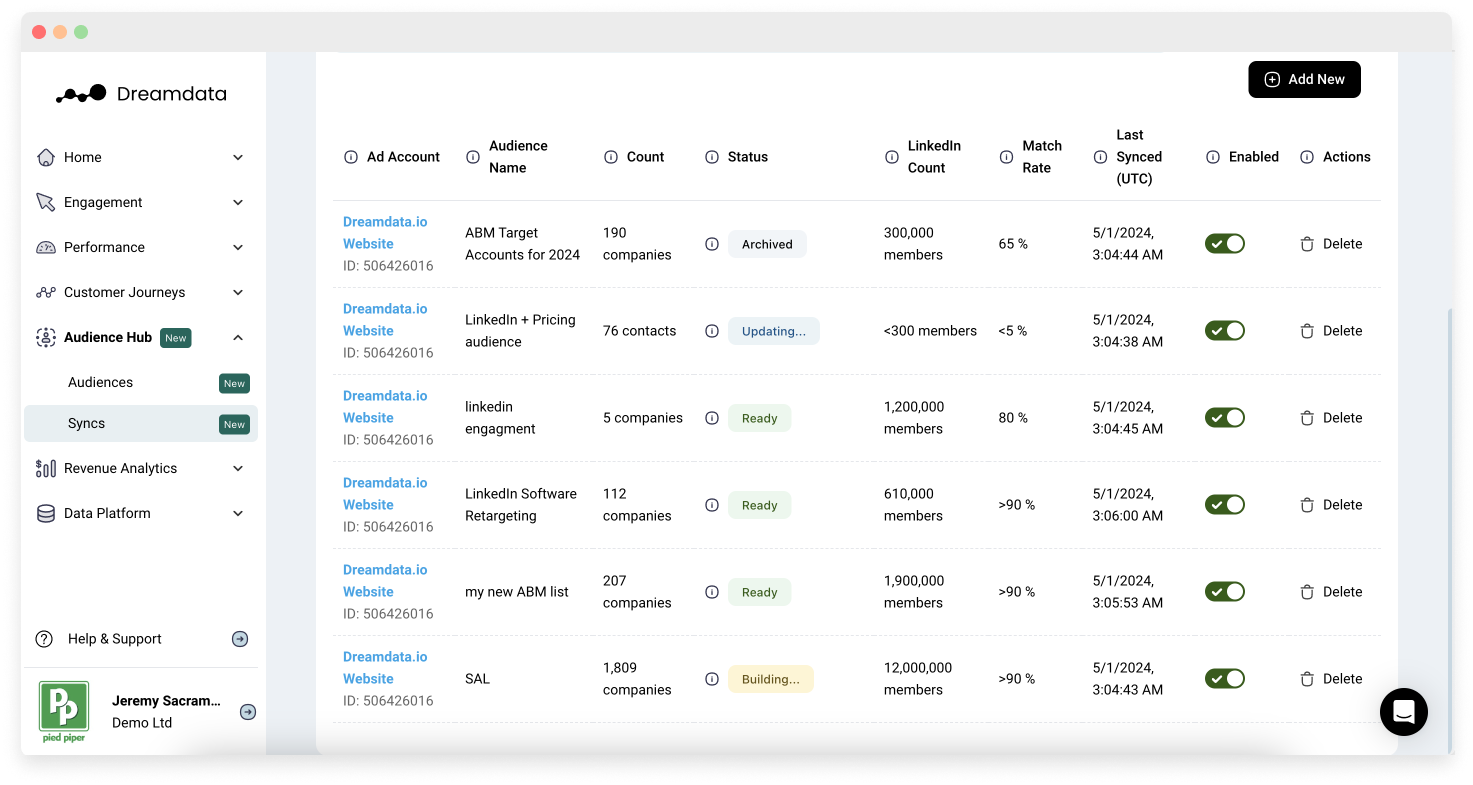Click the Revenue Analytics chart icon
Screen dimensions: 1473x785
point(45,468)
